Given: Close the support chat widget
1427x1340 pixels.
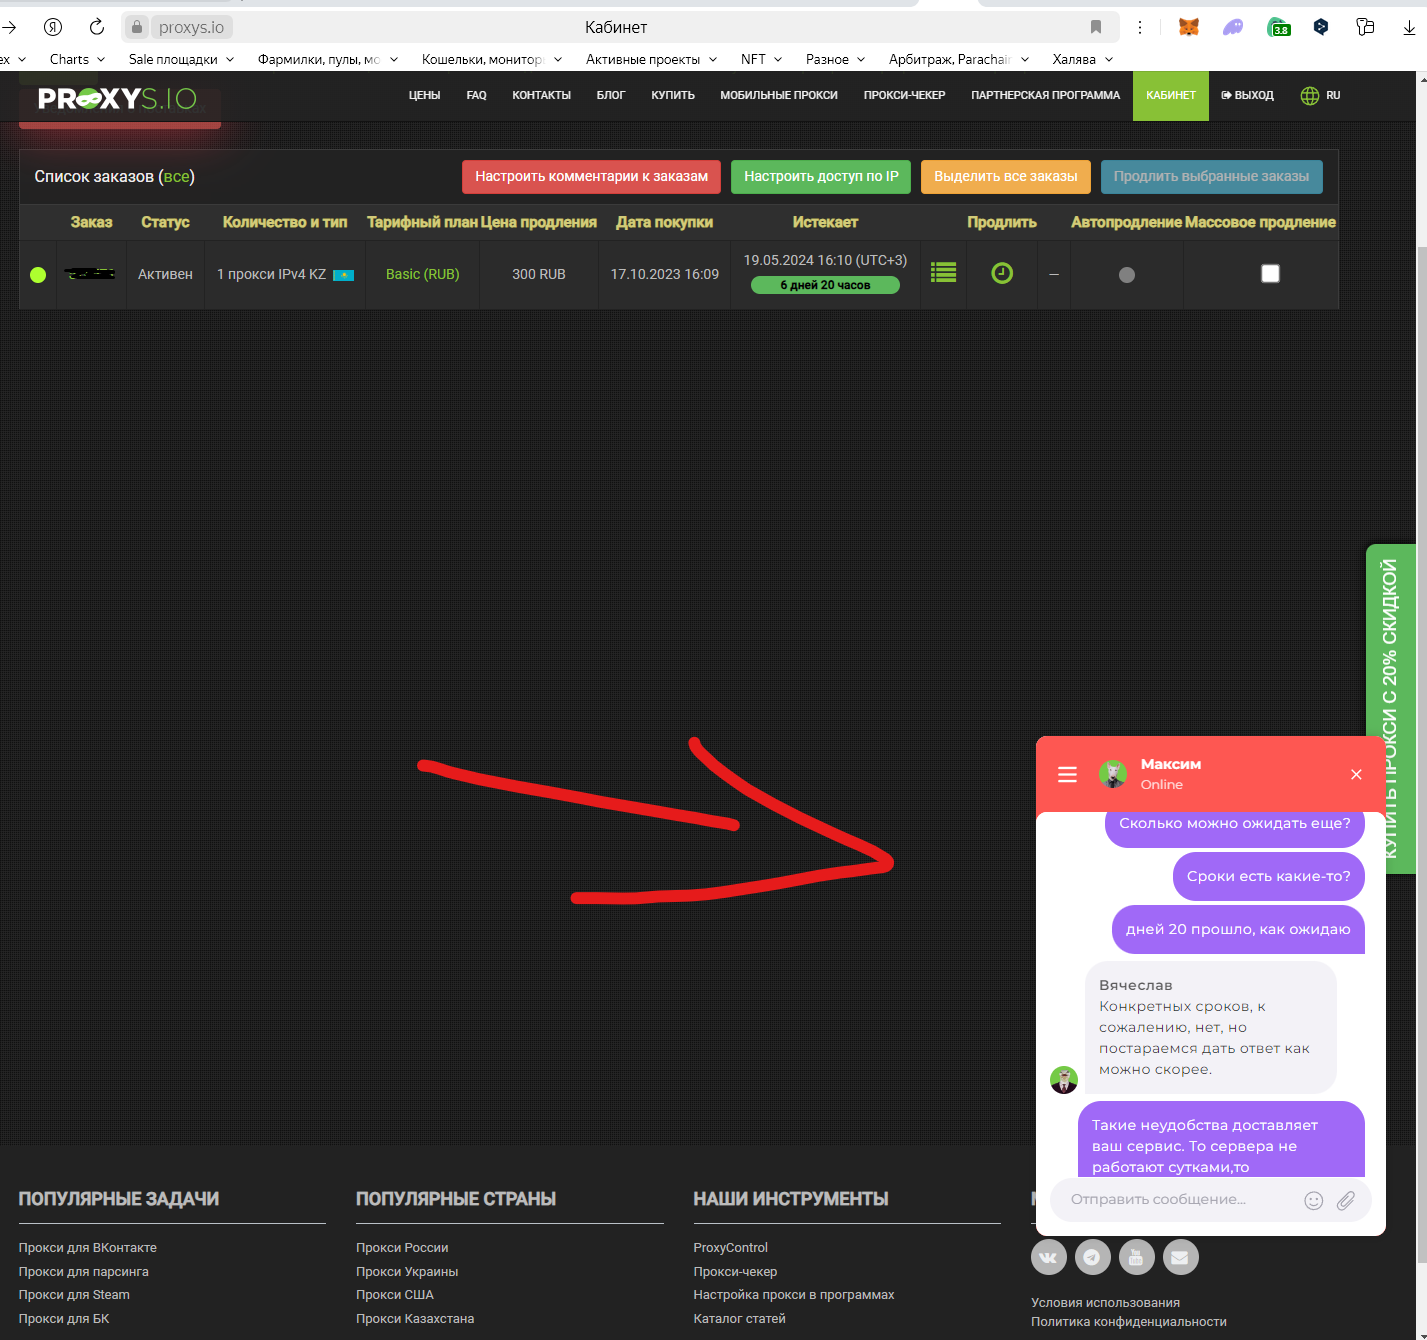Looking at the screenshot, I should 1356,774.
